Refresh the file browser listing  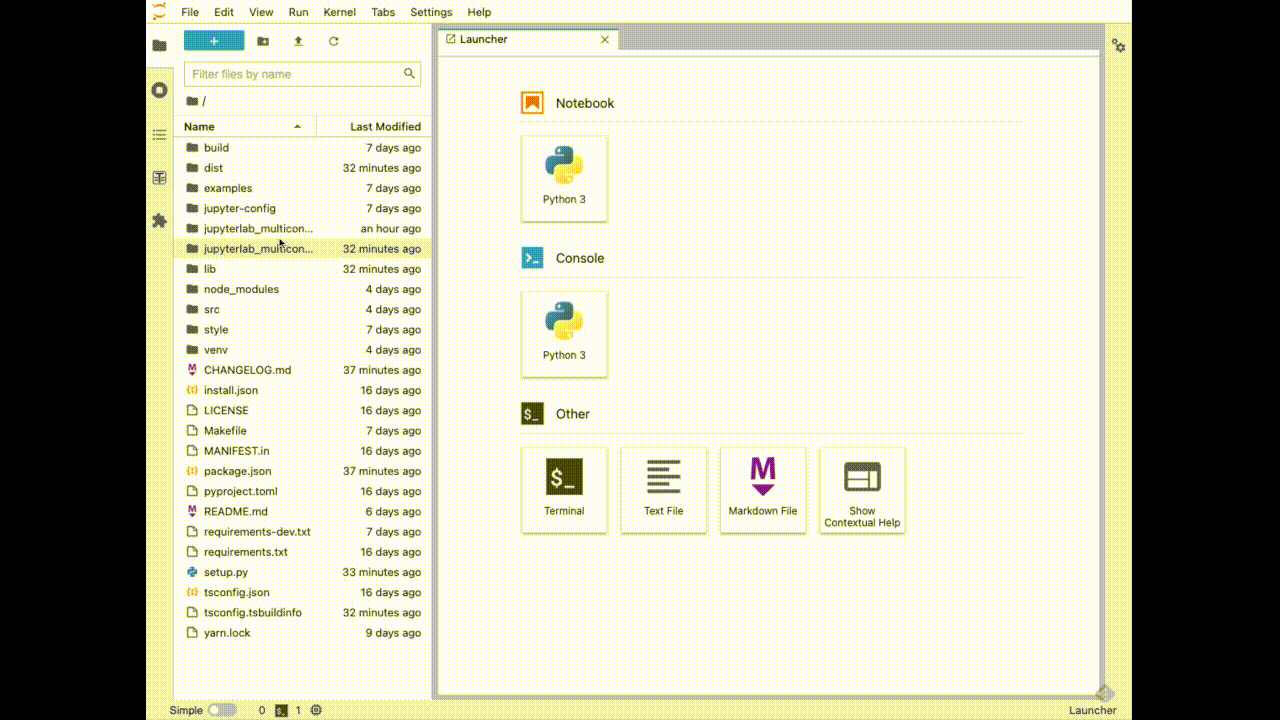(333, 41)
